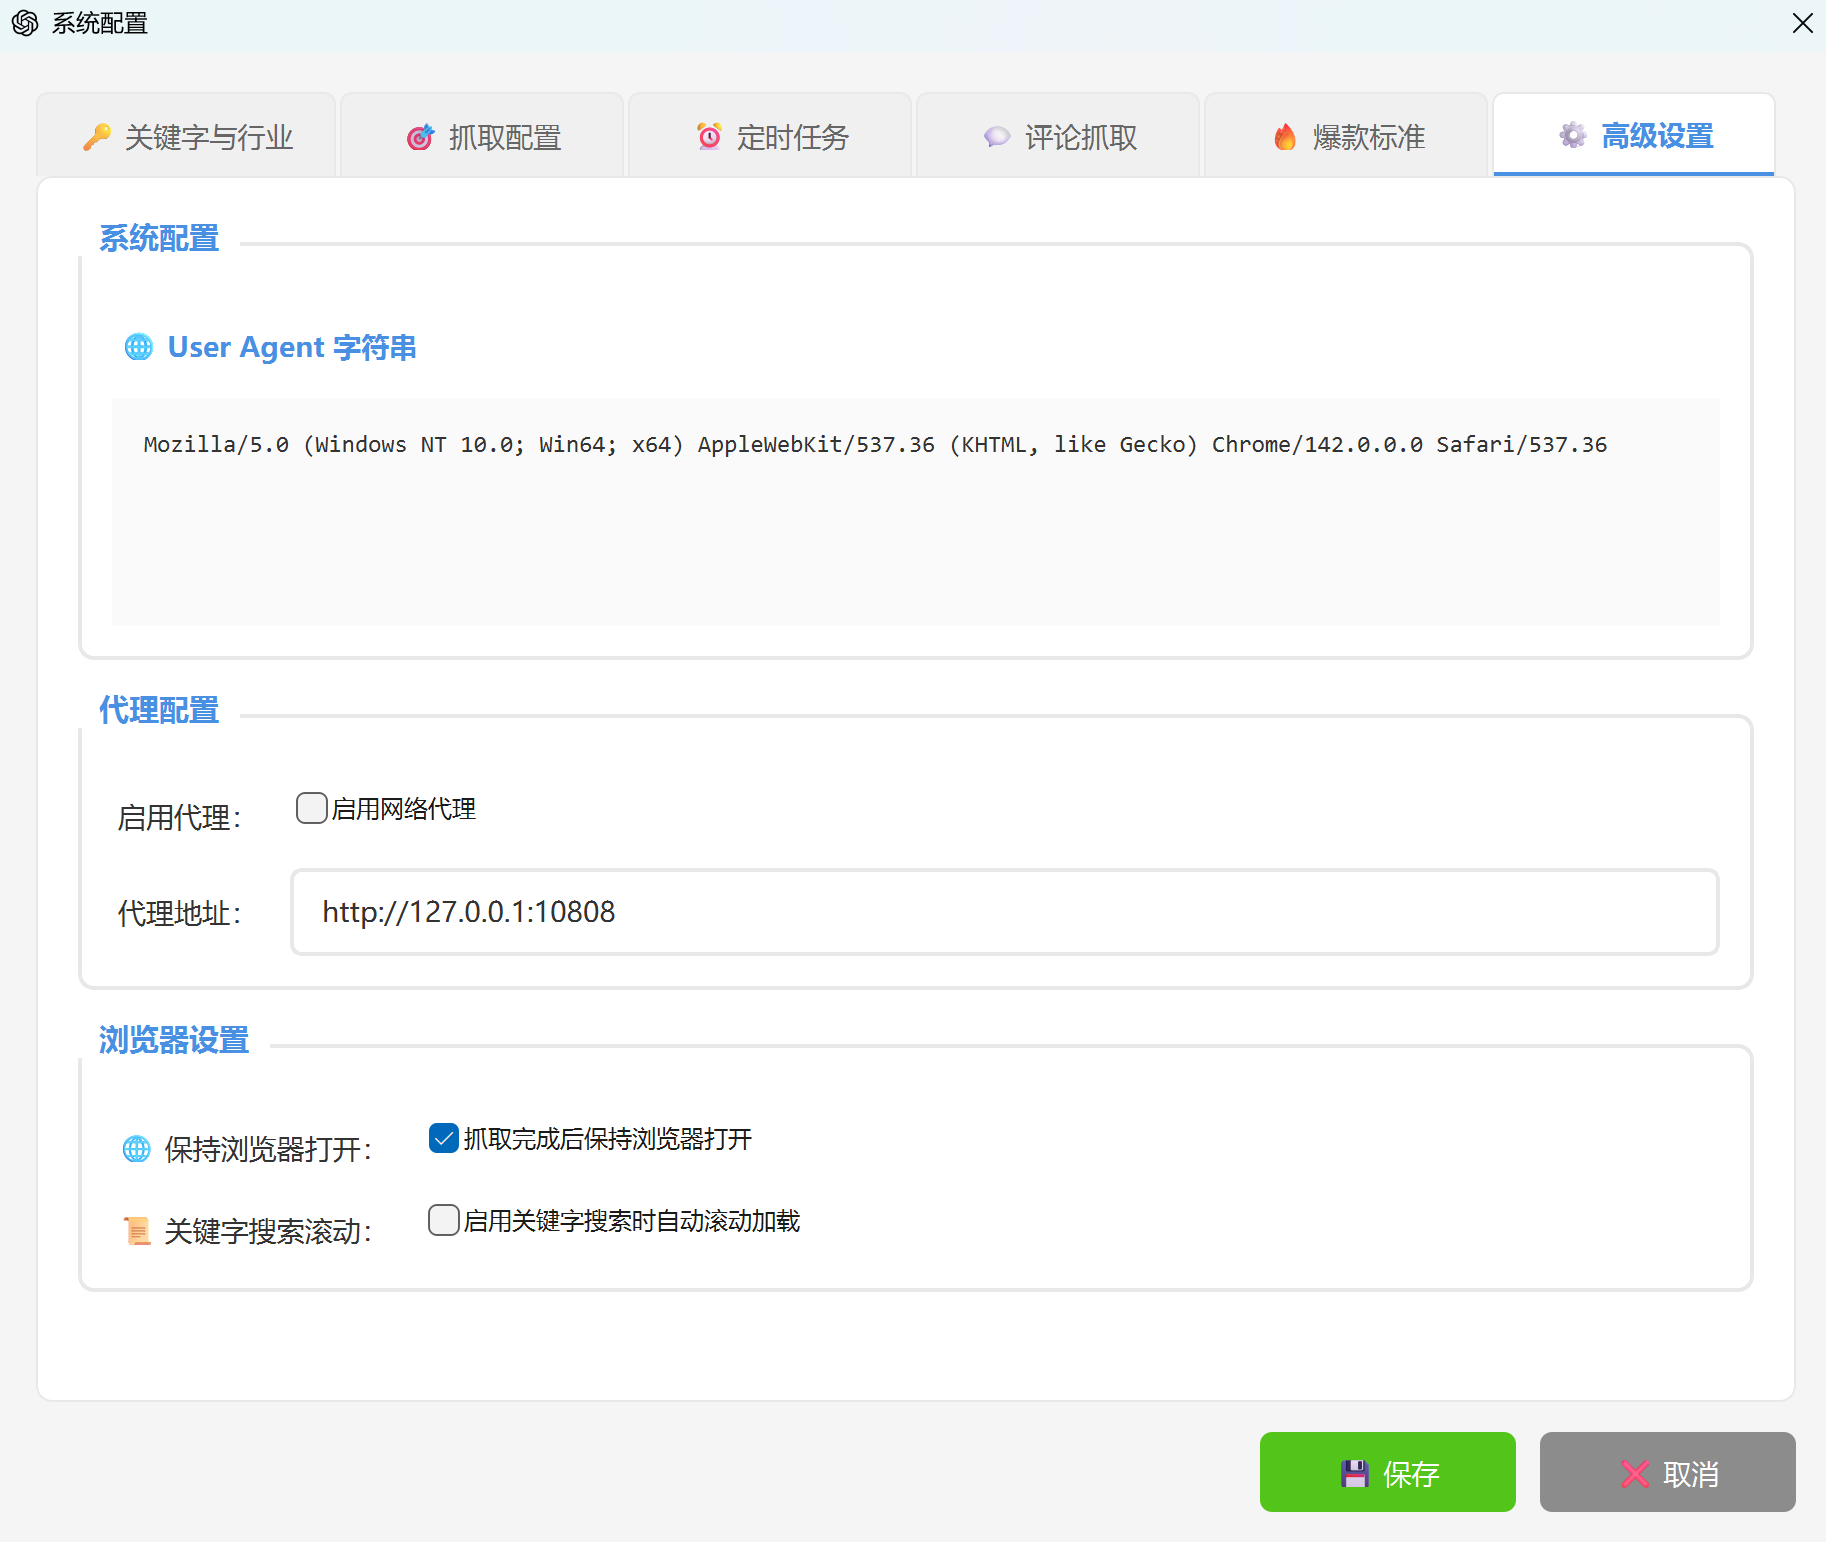
Task: Click the globe icon beside User Agent 字符串
Action: click(x=138, y=347)
